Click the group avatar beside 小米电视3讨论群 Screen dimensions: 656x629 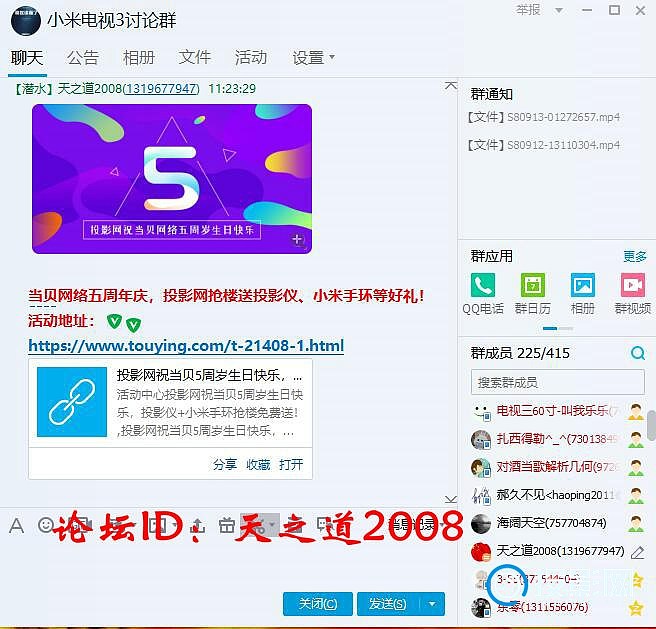(26, 21)
